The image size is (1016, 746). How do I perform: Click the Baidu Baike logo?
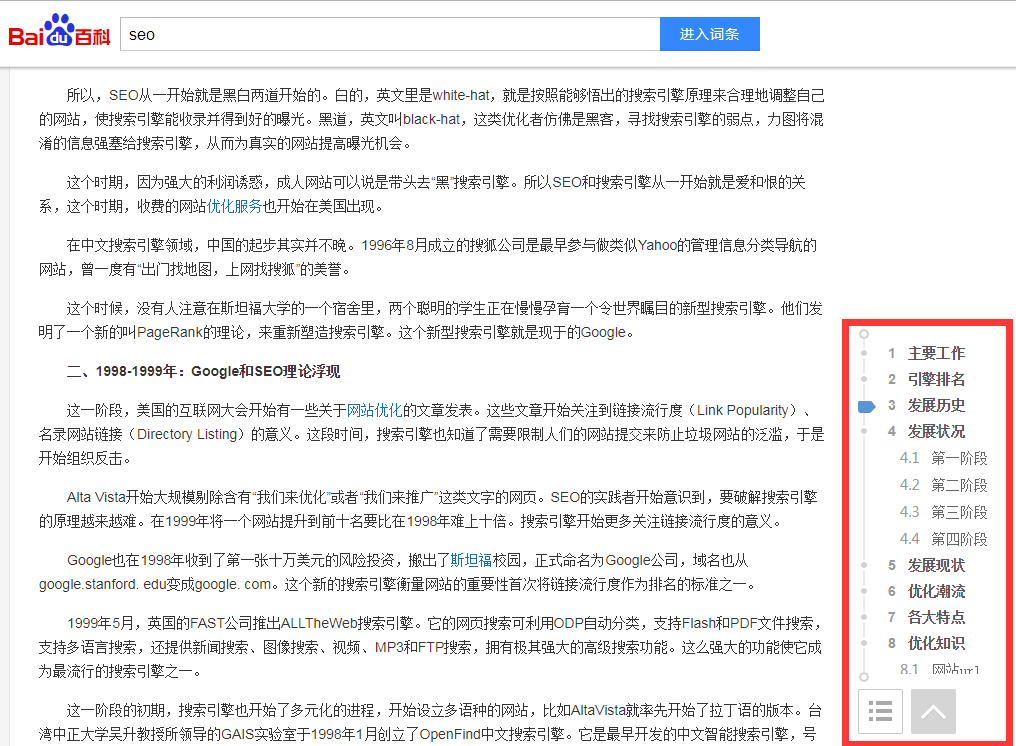[x=59, y=31]
